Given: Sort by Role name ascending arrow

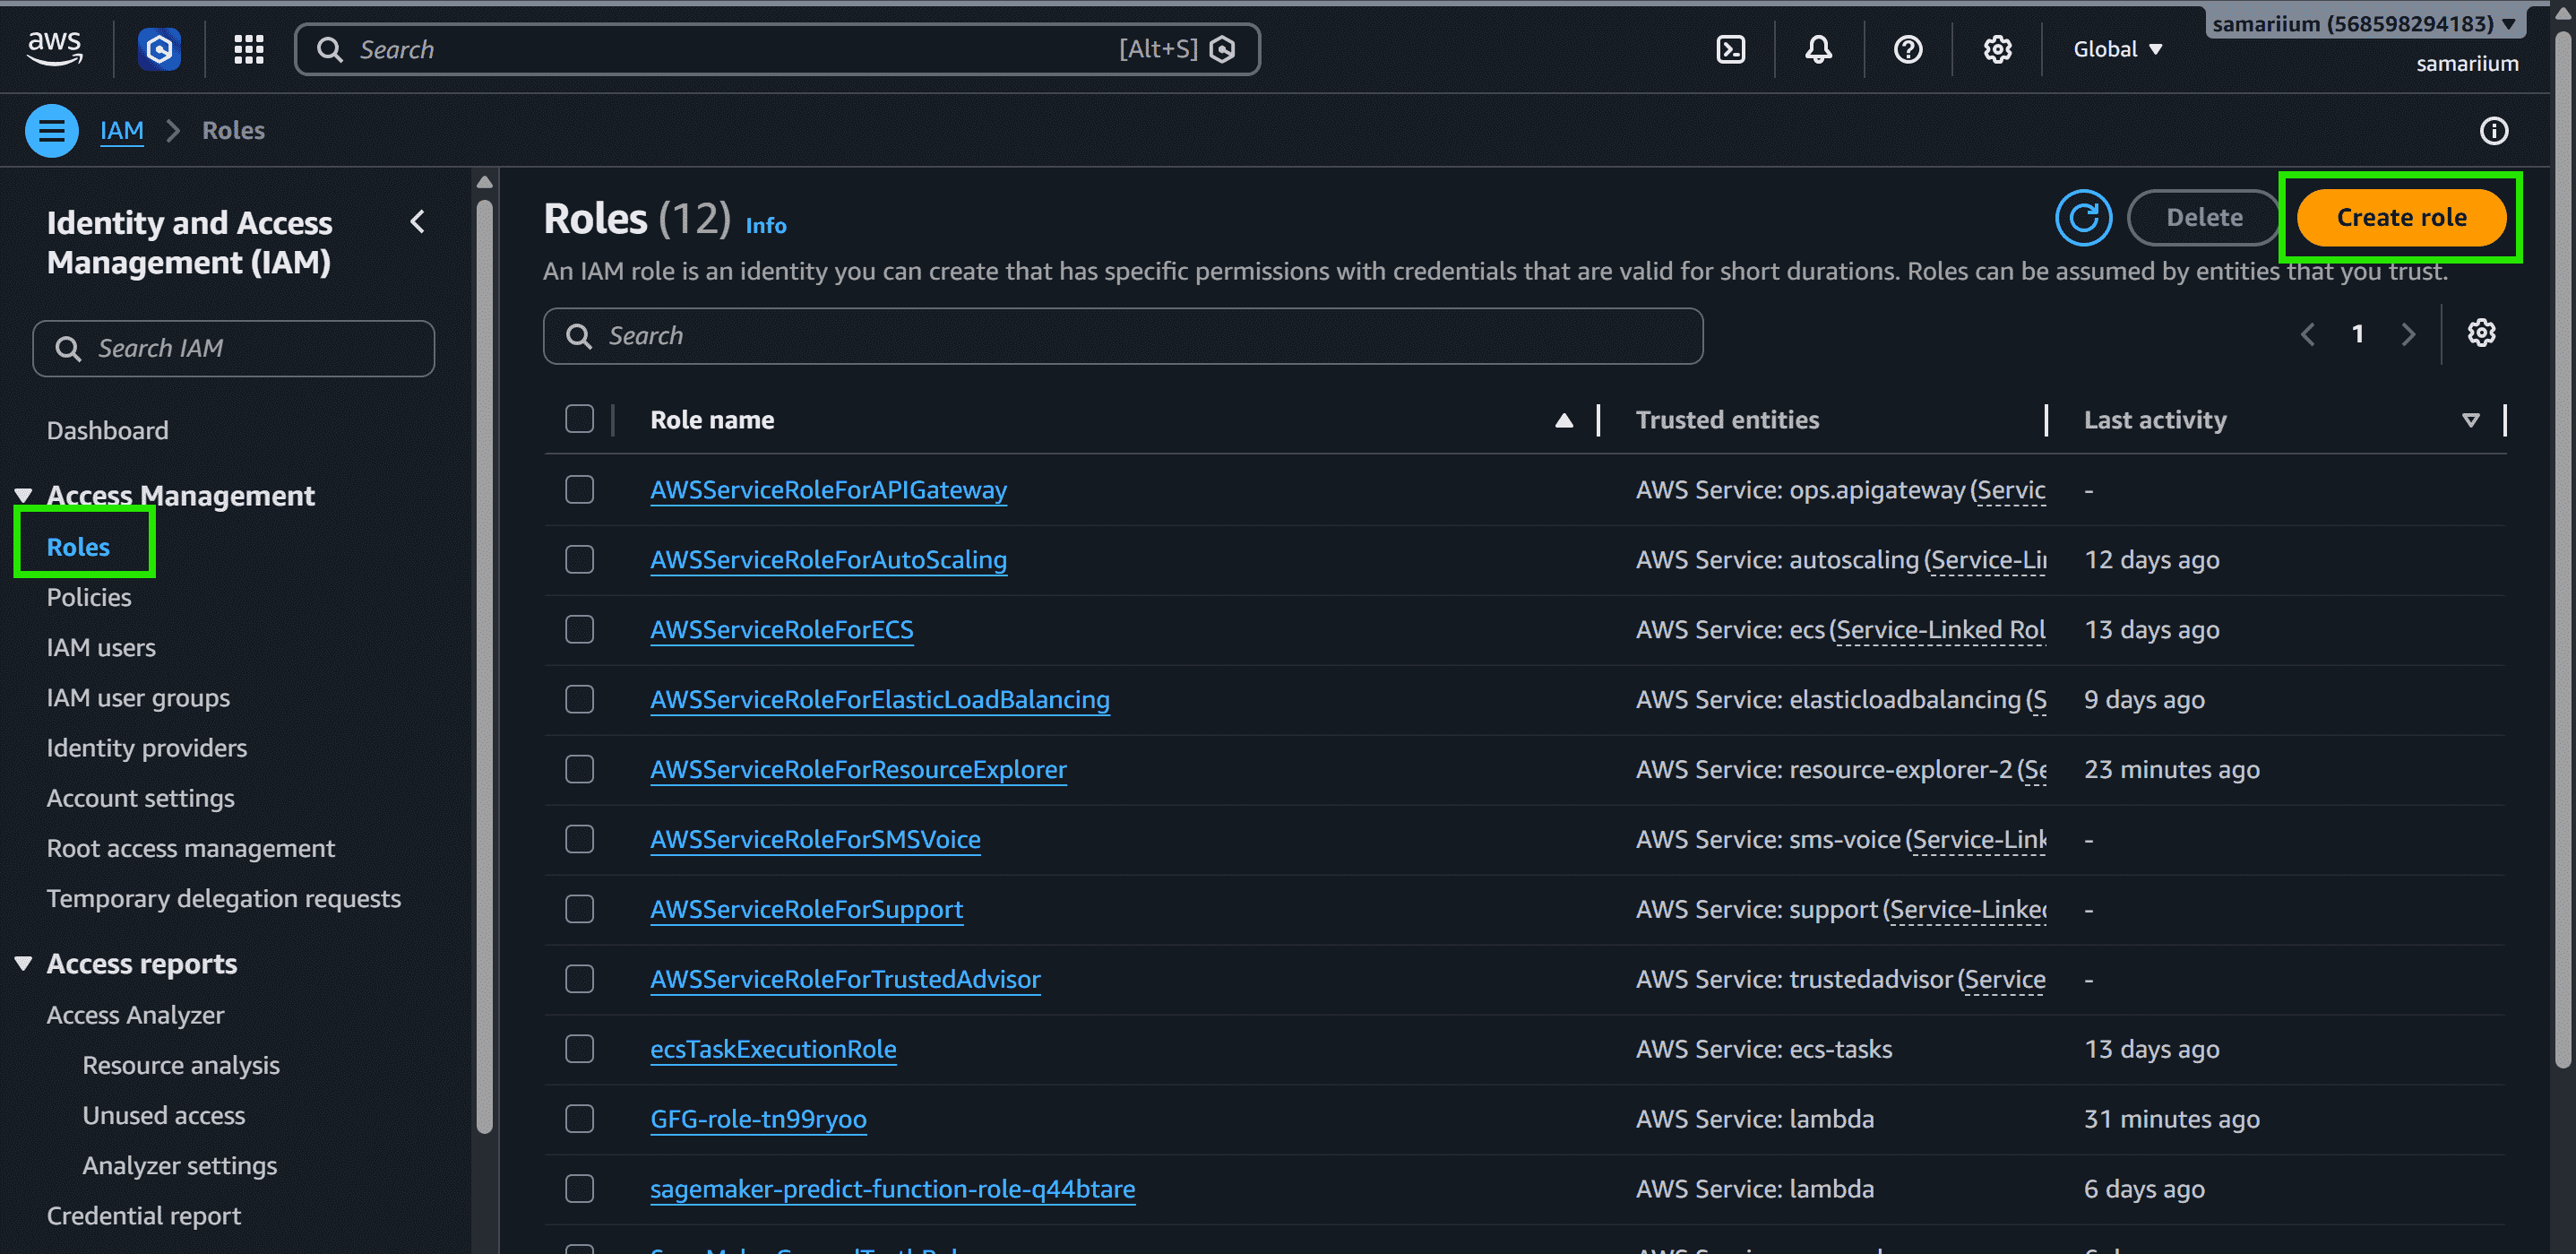Looking at the screenshot, I should 1563,420.
